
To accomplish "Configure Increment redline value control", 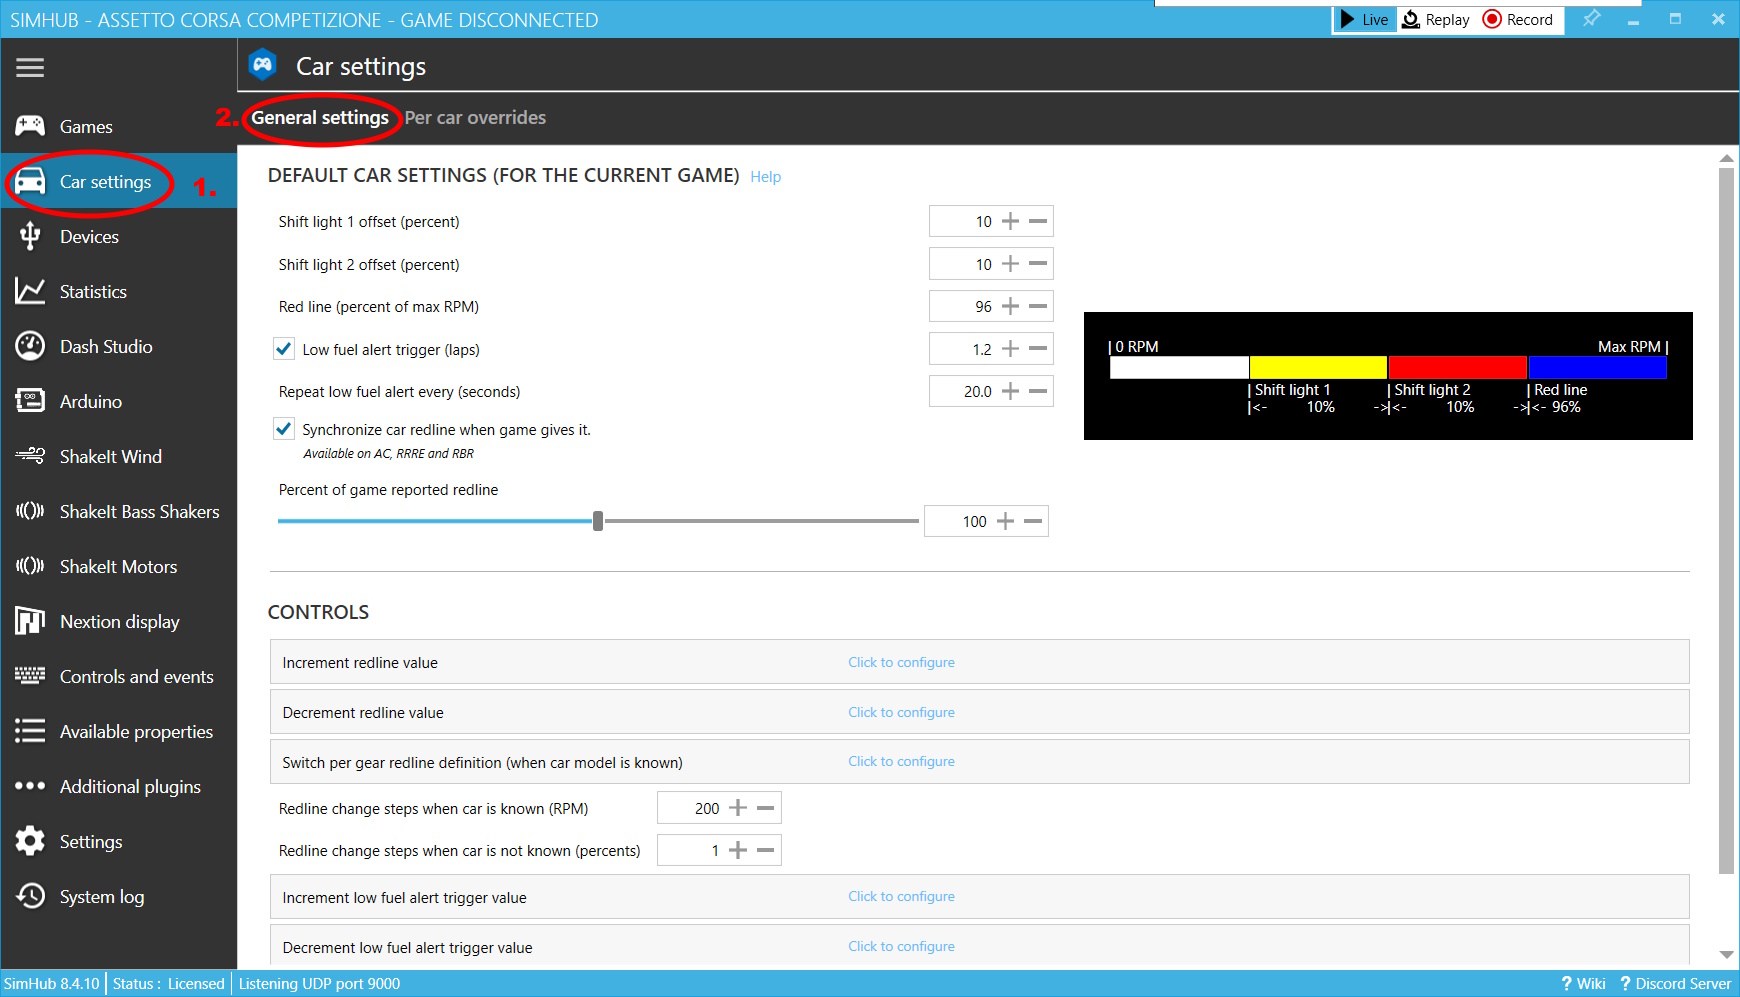I will pyautogui.click(x=901, y=662).
